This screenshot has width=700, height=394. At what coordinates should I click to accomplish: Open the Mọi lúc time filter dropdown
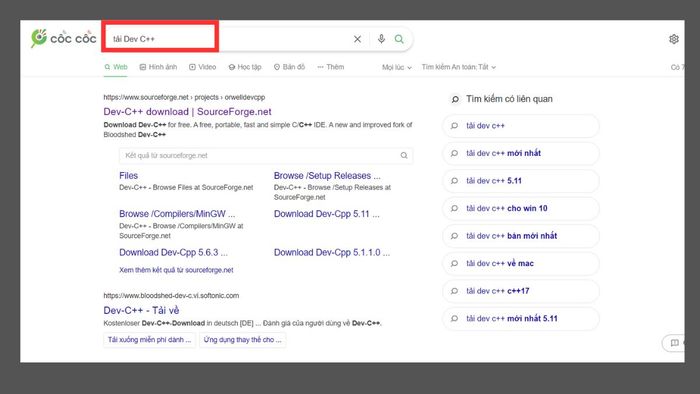(x=396, y=67)
